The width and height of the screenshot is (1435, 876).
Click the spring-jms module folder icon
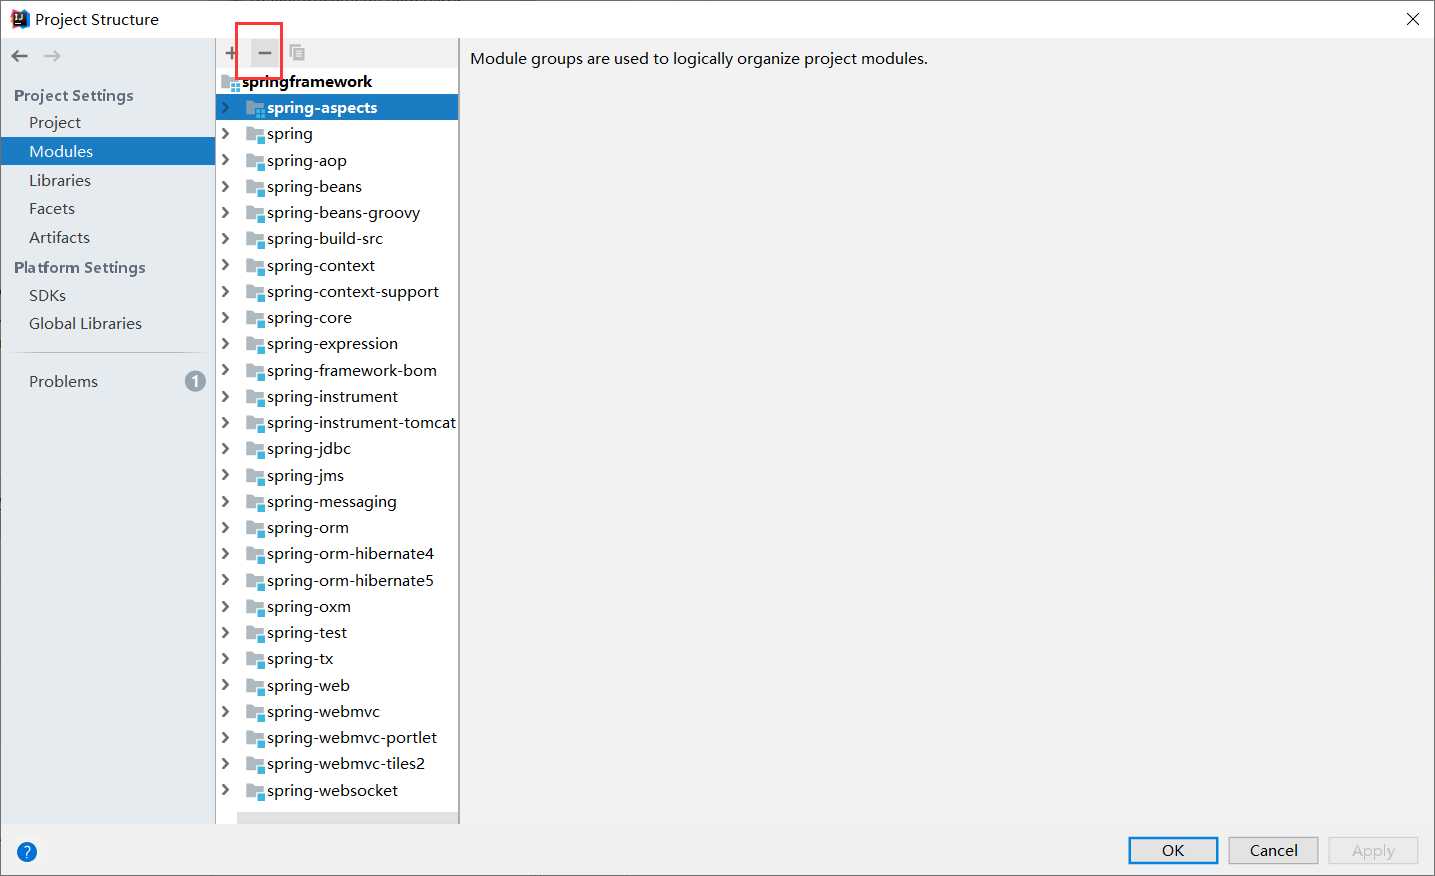(x=255, y=476)
